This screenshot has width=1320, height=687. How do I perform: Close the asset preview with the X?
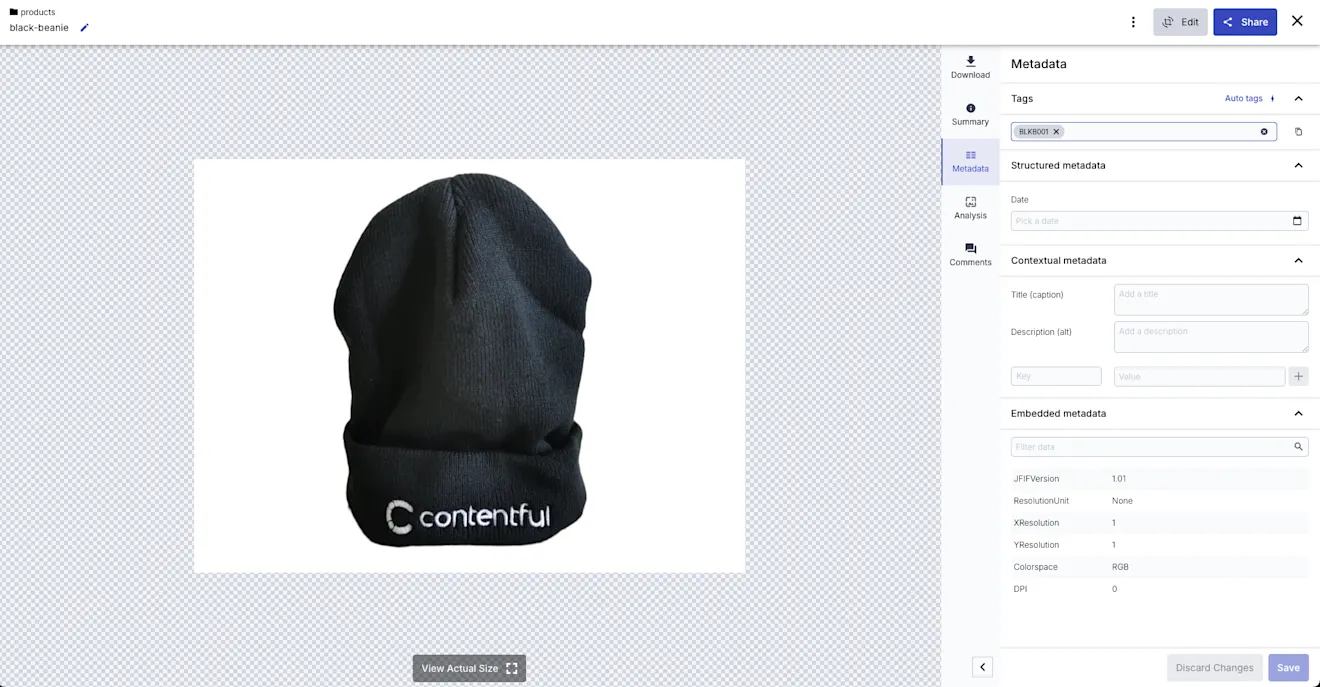(x=1297, y=21)
